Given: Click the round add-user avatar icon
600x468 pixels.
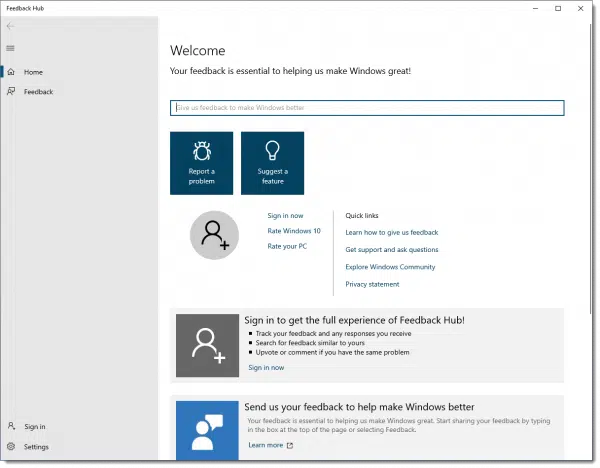Looking at the screenshot, I should (x=214, y=235).
